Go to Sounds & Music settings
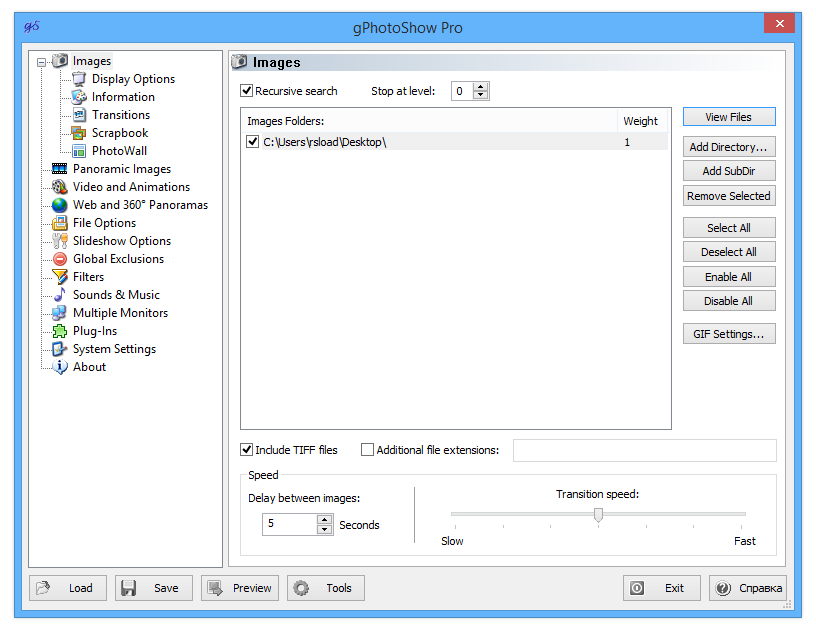Viewport: 816px width, 630px height. [116, 295]
